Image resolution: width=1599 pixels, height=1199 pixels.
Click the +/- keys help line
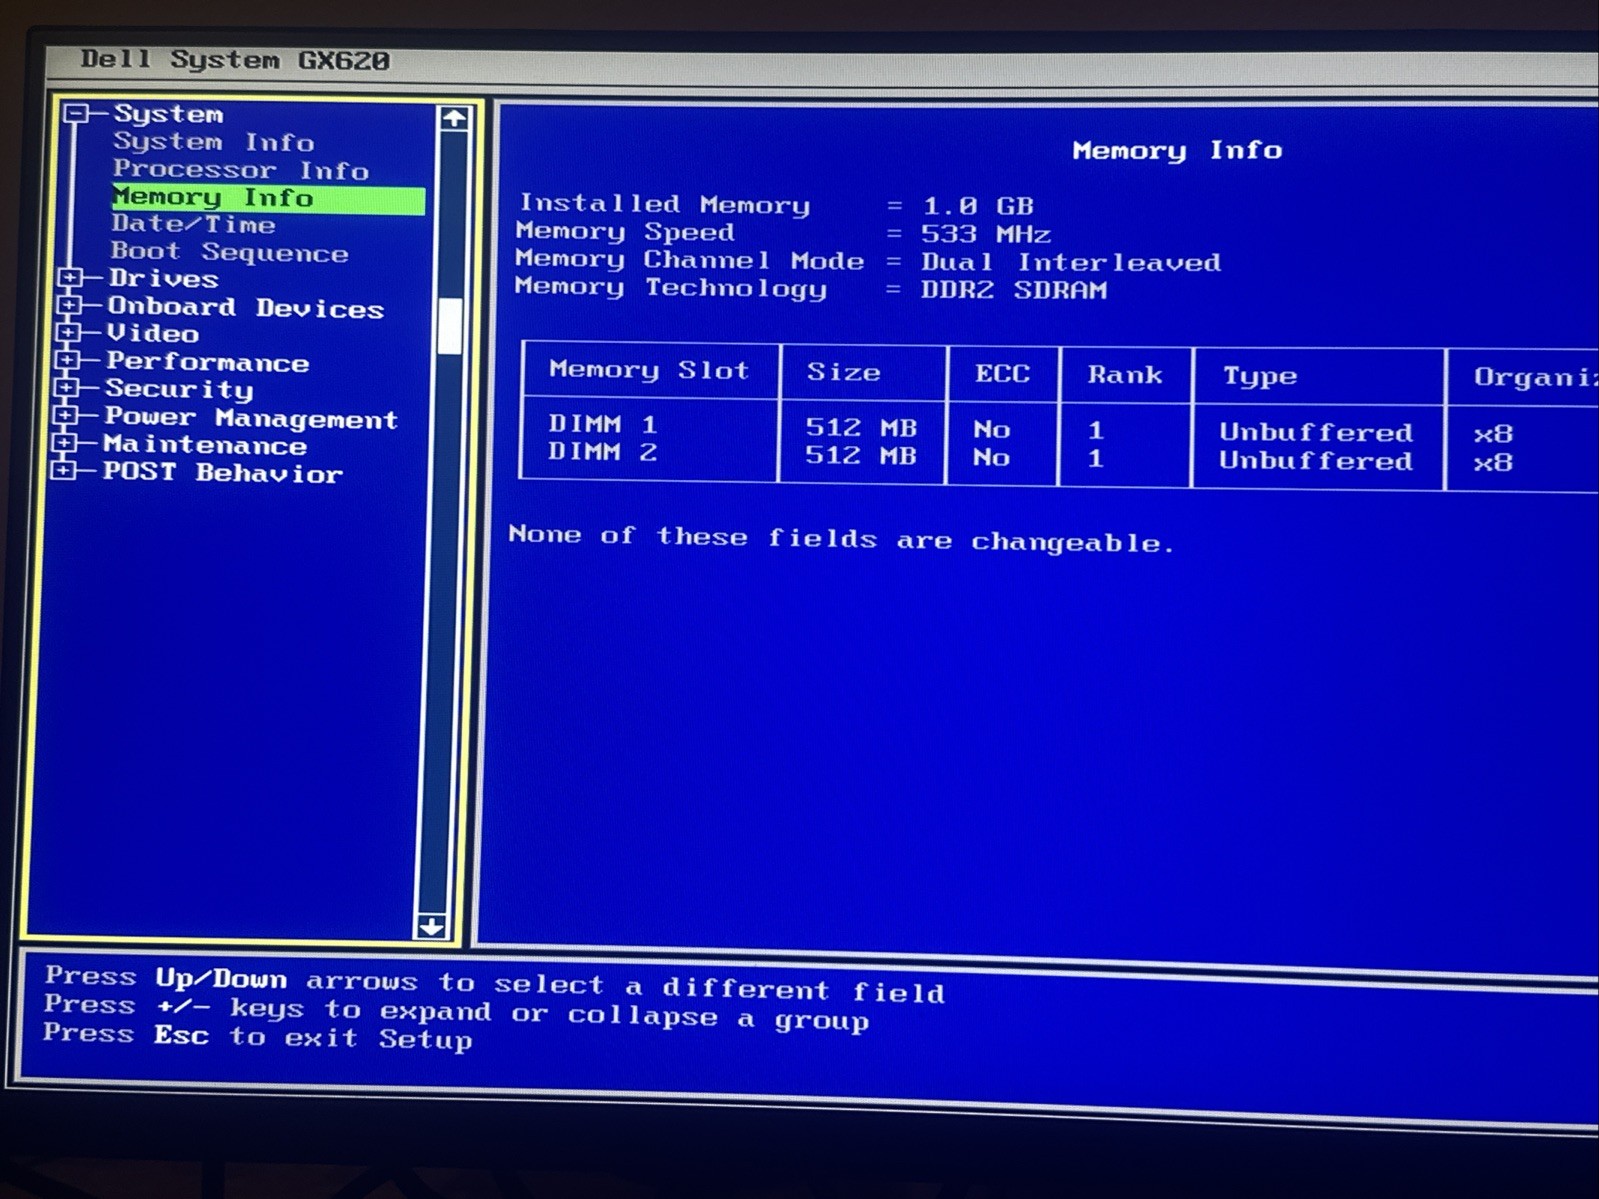(456, 1012)
